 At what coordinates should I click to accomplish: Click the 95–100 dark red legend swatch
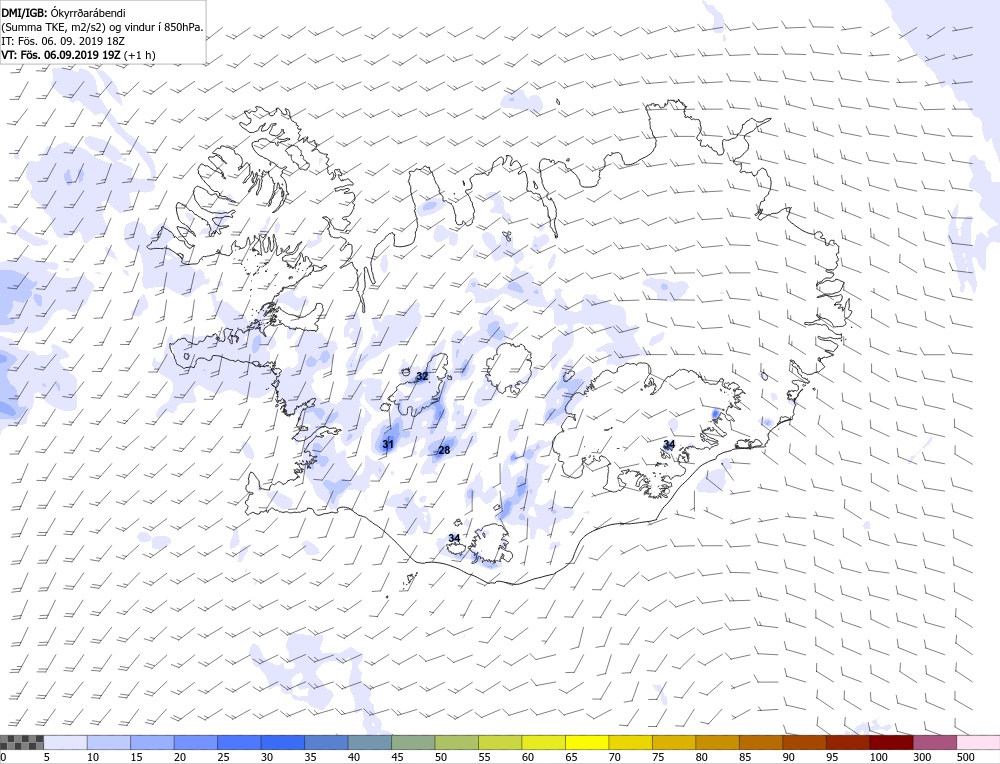coord(848,742)
